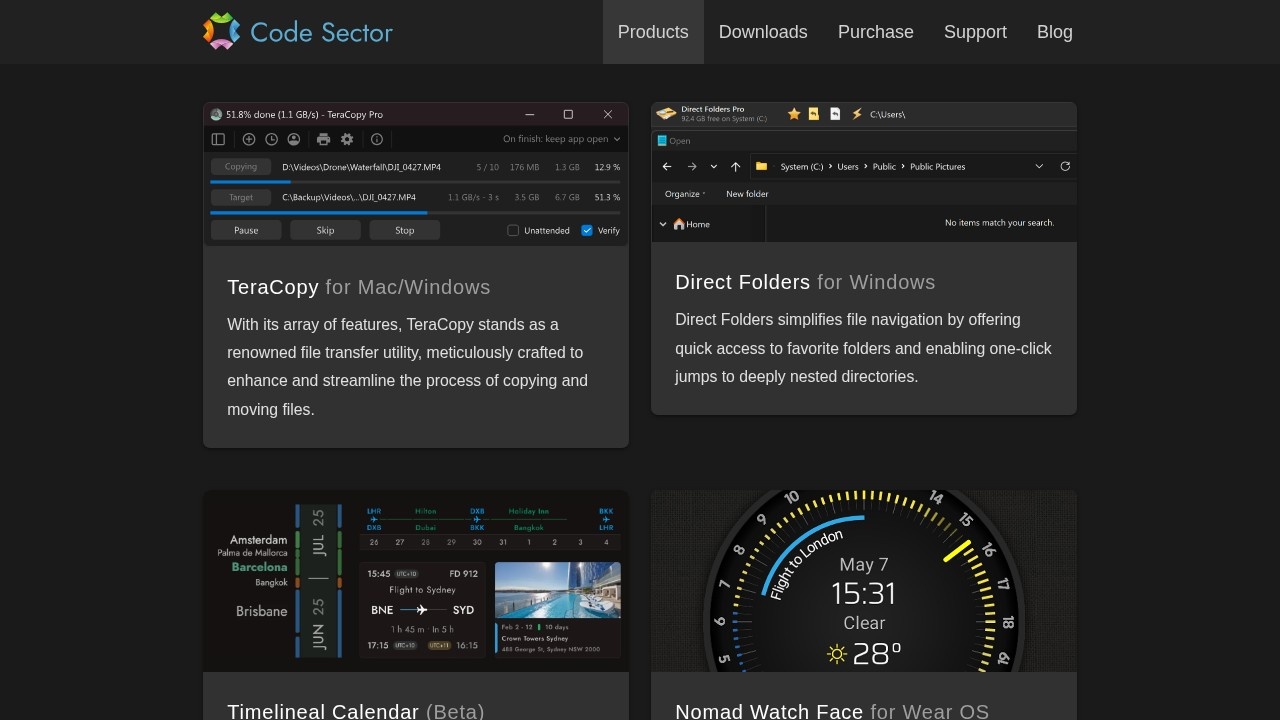
Task: Click Brisbane in the Timelineal city list
Action: click(262, 611)
